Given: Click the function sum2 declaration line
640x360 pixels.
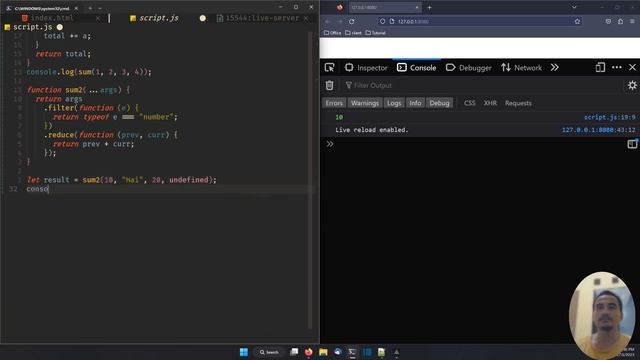Looking at the screenshot, I should point(78,90).
